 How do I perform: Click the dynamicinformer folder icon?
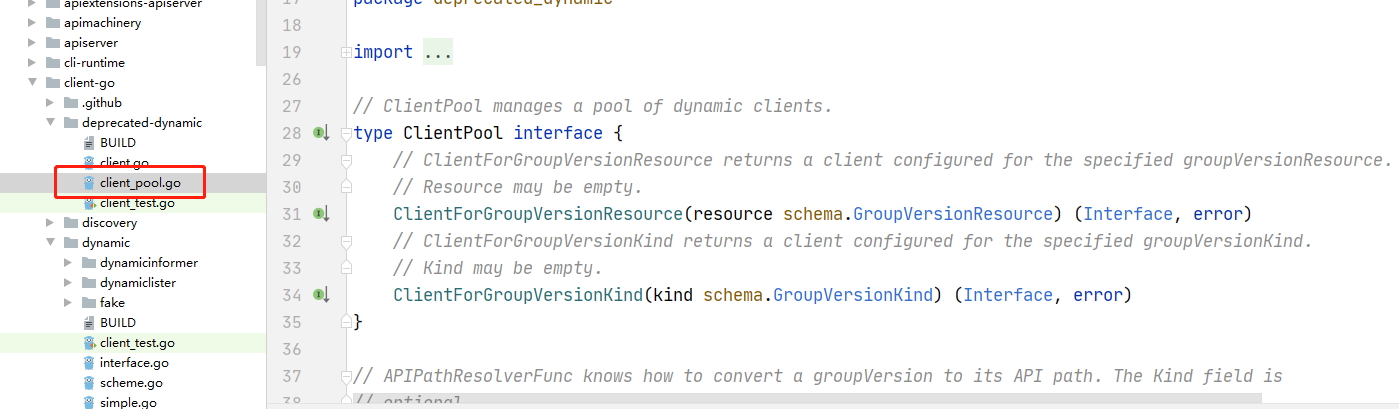point(88,263)
